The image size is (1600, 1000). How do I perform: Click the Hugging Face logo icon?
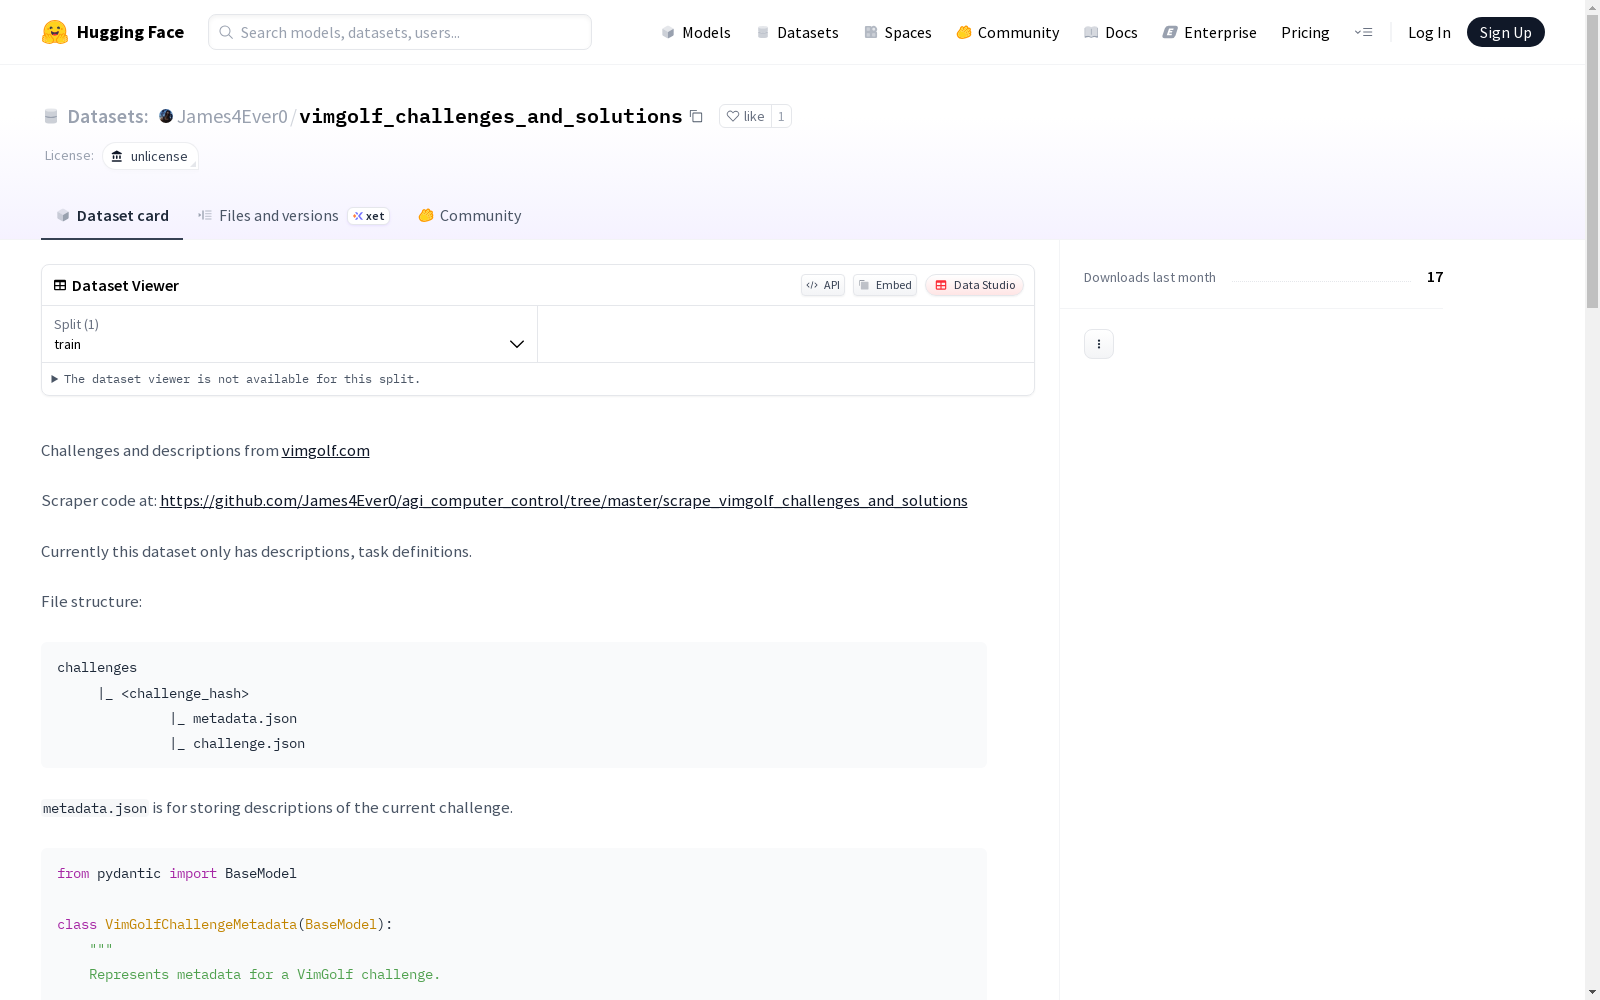pyautogui.click(x=55, y=32)
